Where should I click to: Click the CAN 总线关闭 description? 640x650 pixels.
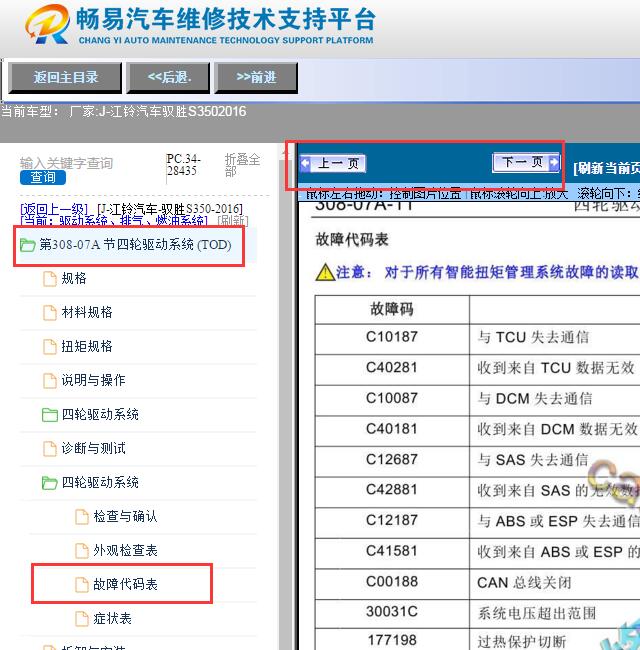[x=524, y=582]
